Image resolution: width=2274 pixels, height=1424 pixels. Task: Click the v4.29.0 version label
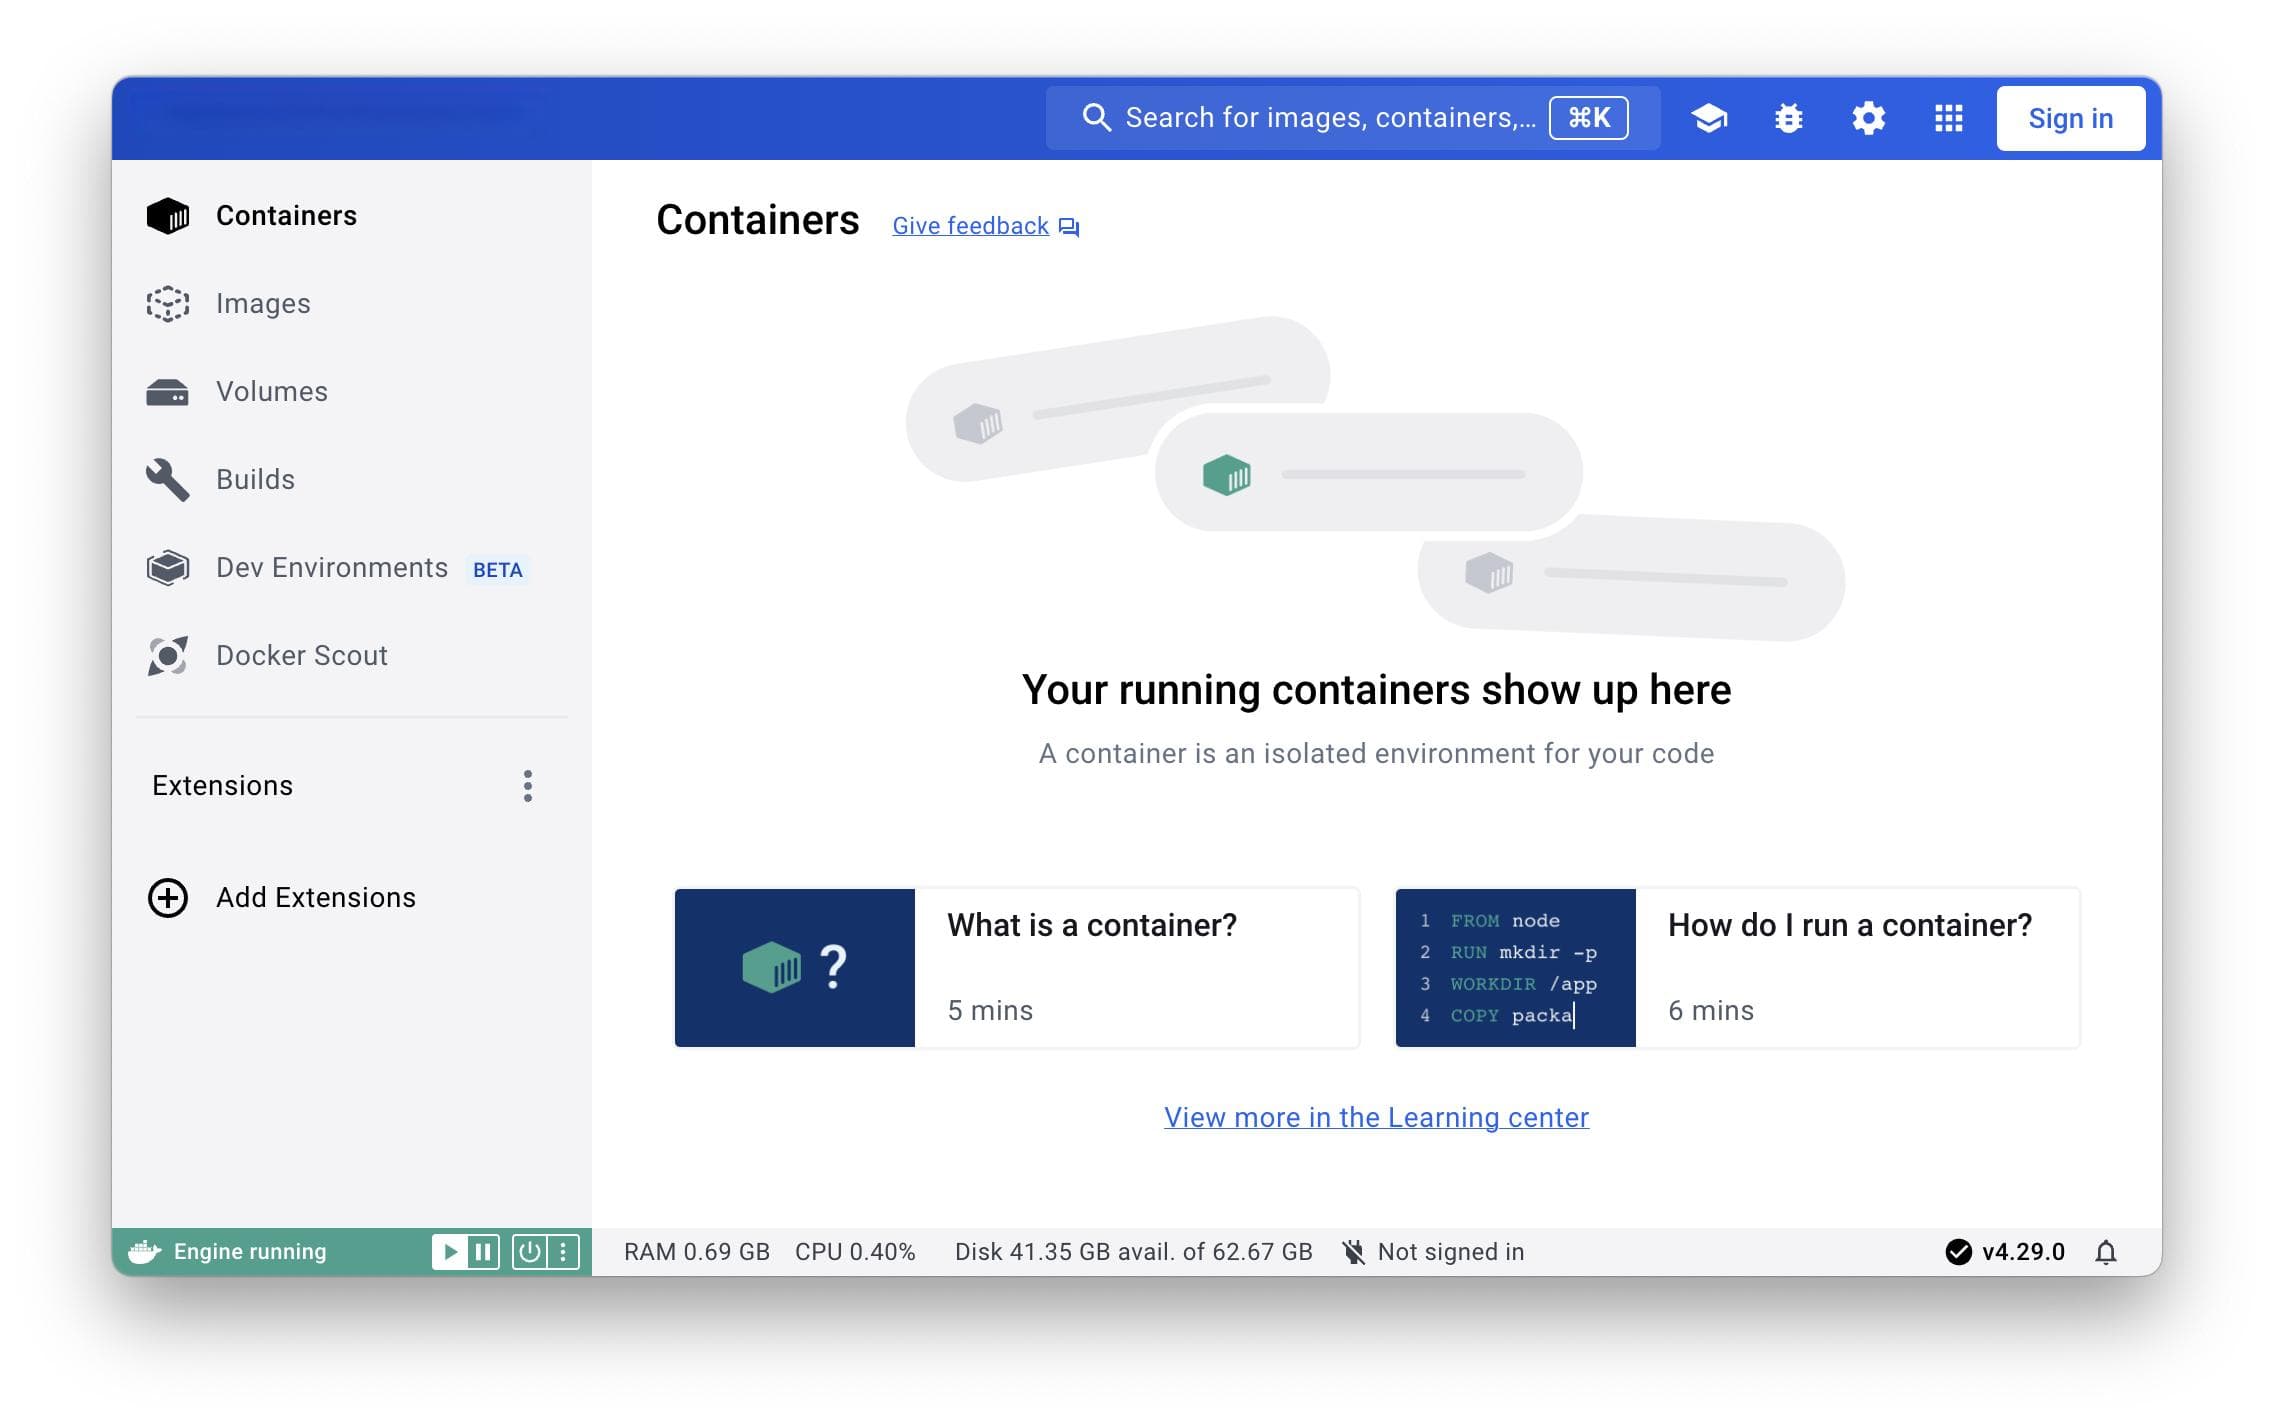(x=2023, y=1252)
